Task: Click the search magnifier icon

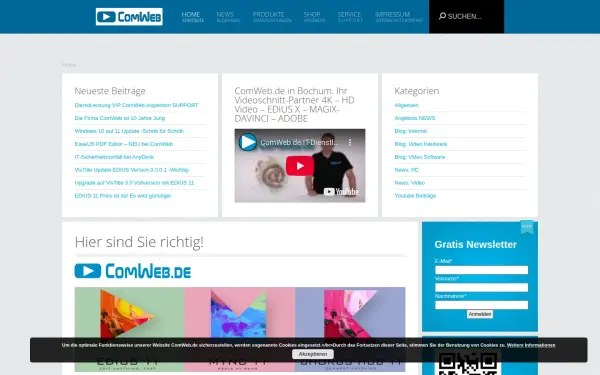Action: (x=442, y=16)
